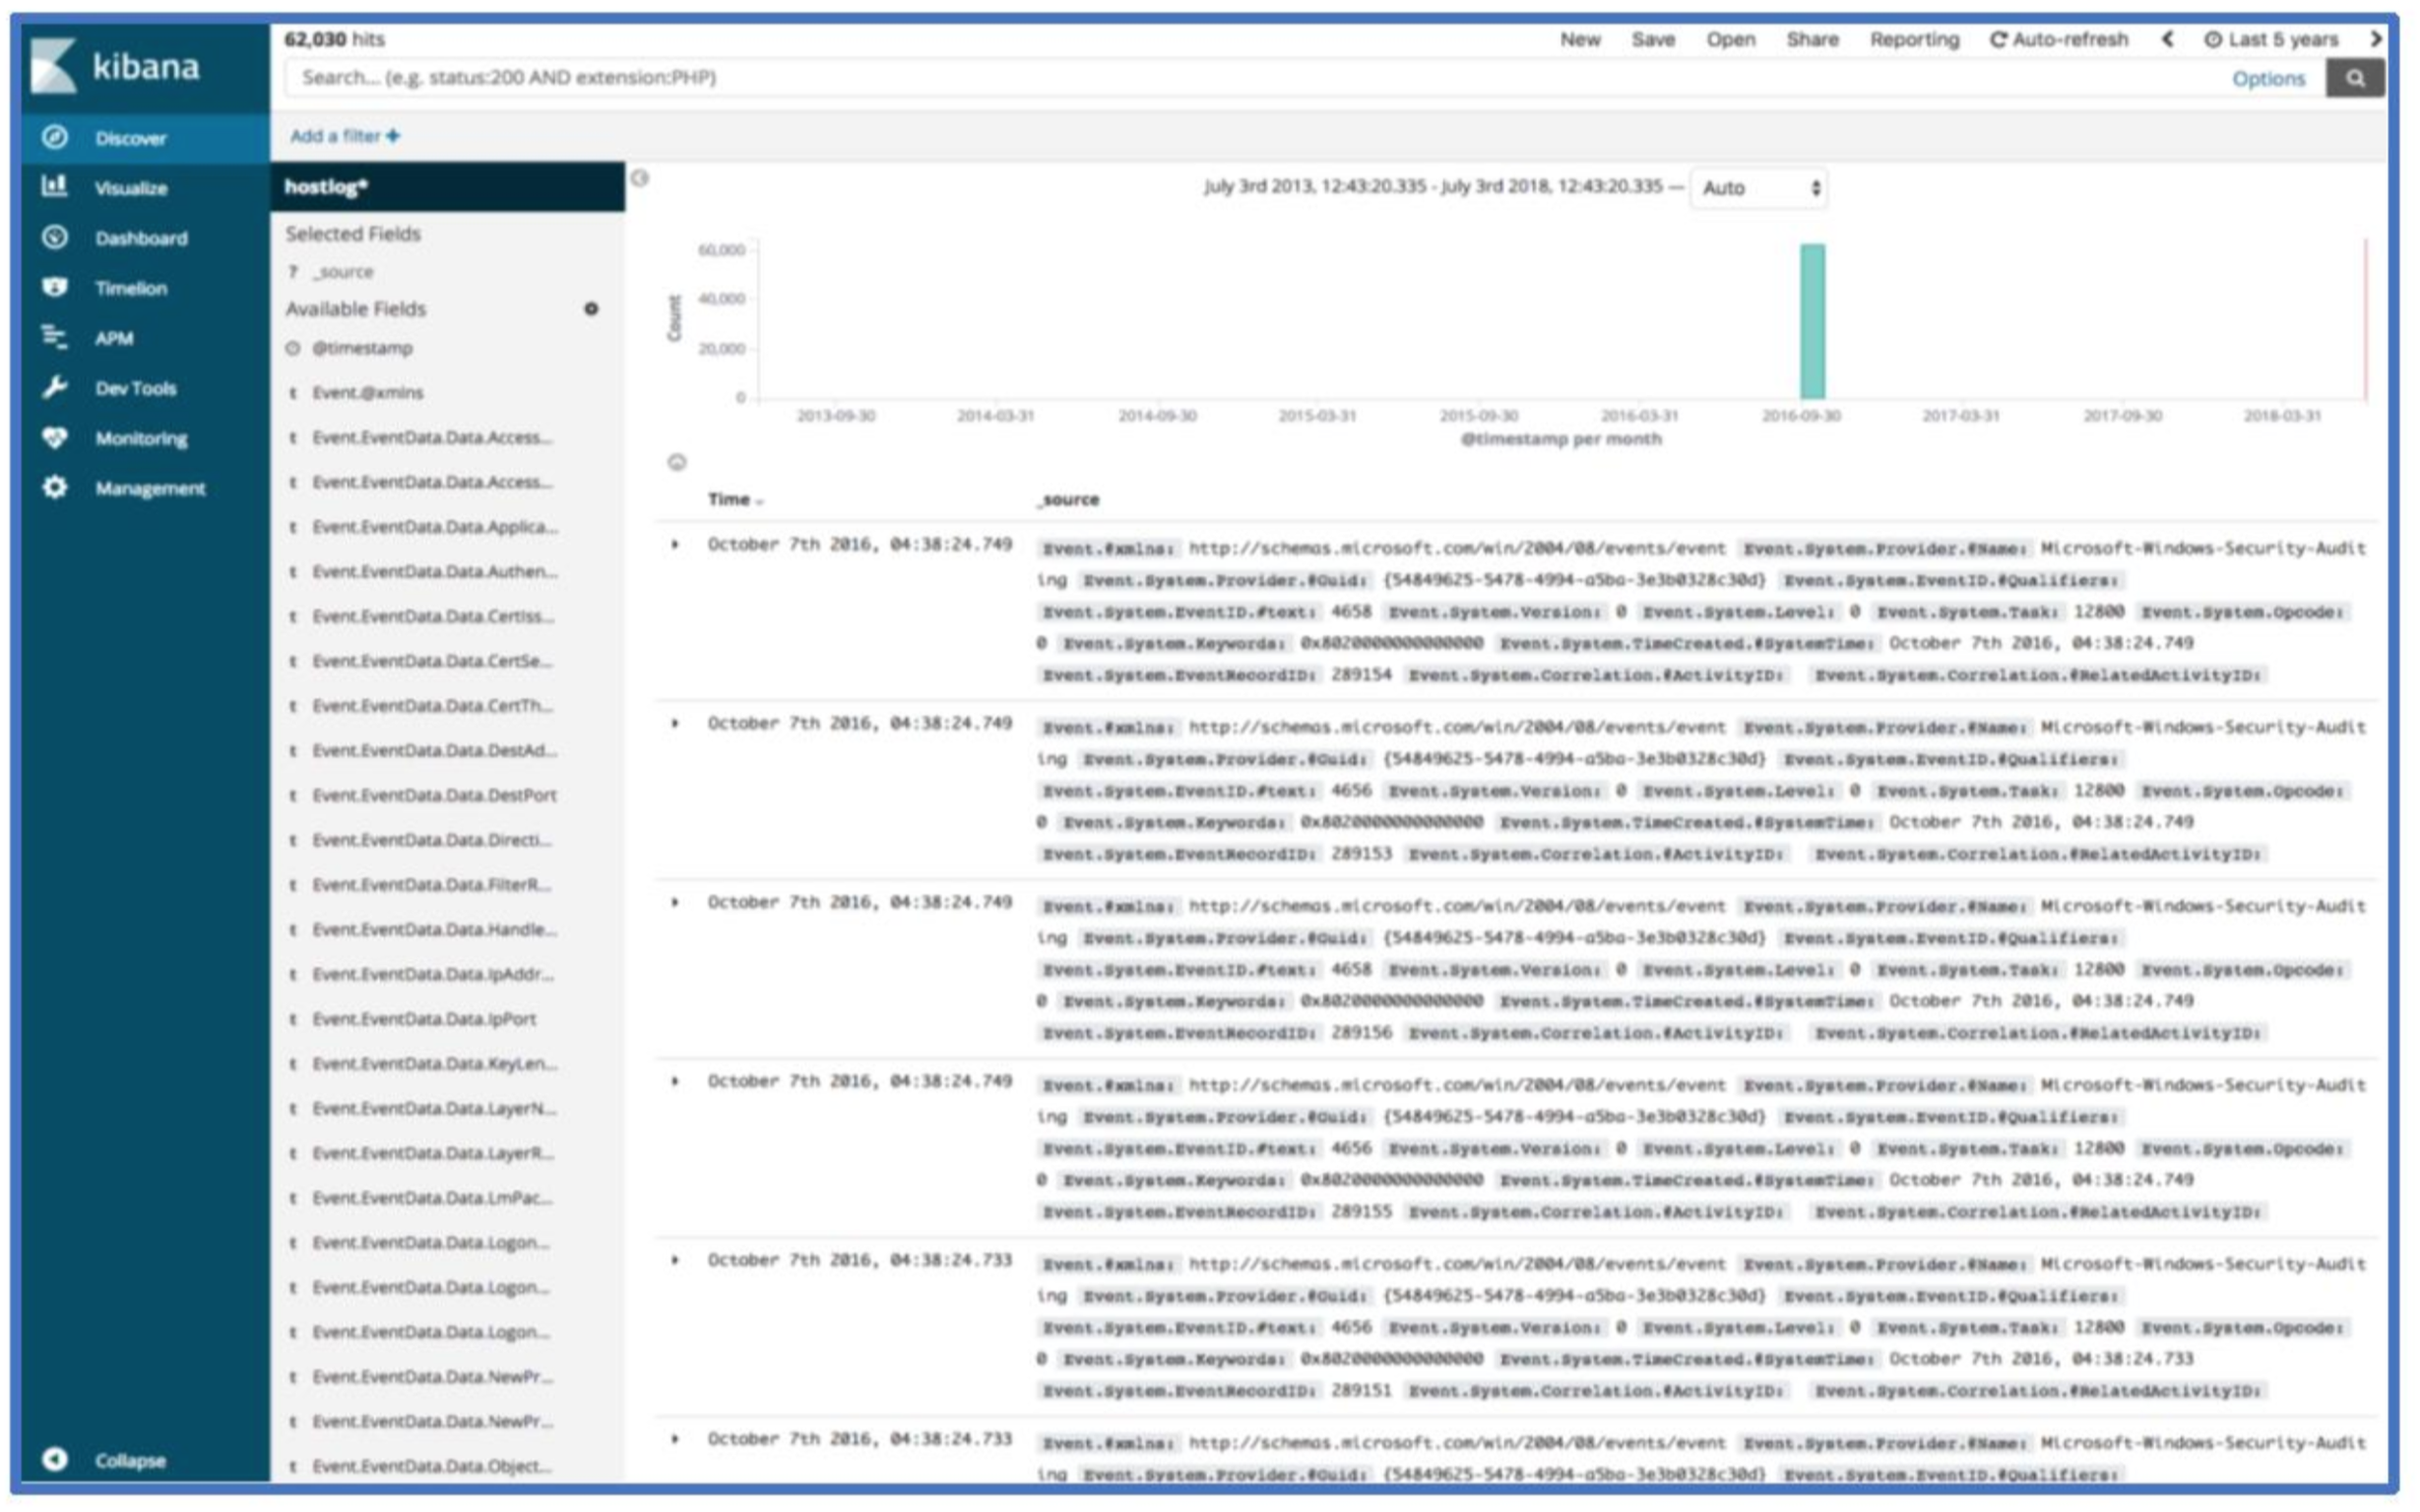Collapse the field list sidebar arrow

(640, 178)
